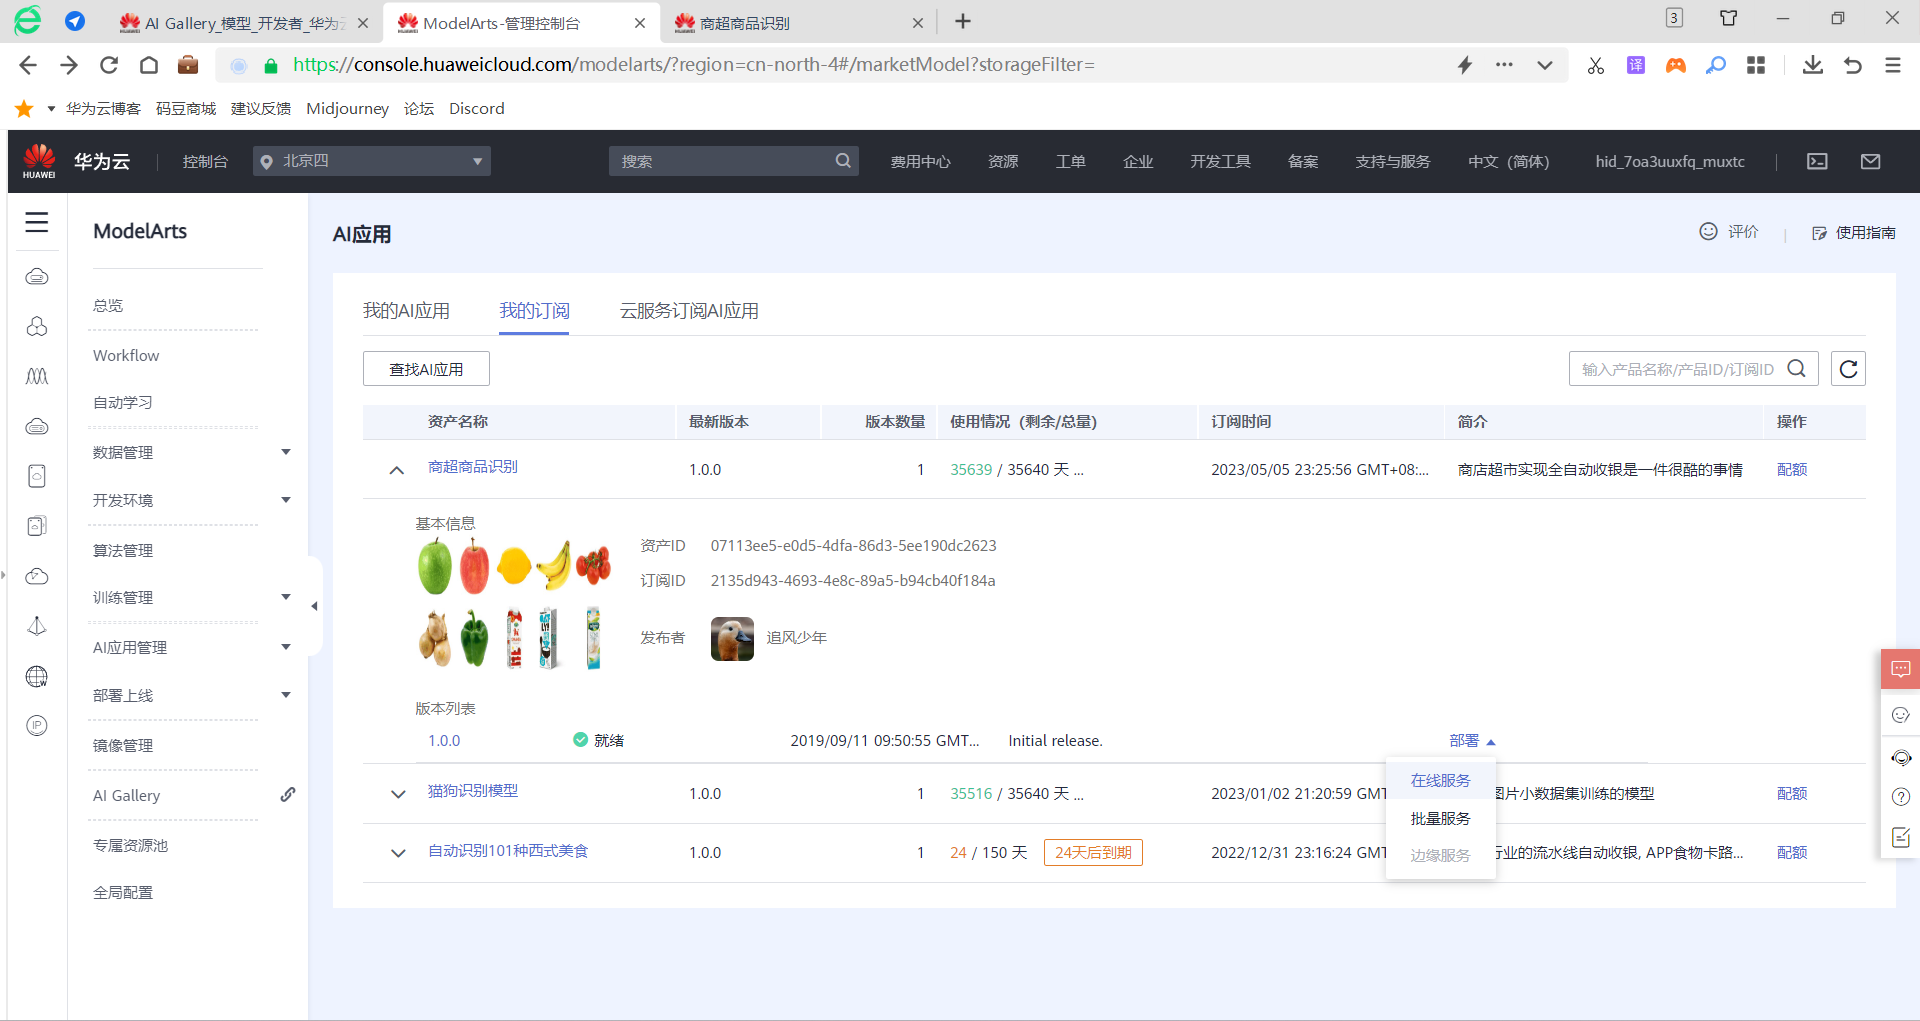Screen dimensions: 1920x1021
Task: Click the publisher avatar for 追风少年
Action: 732,638
